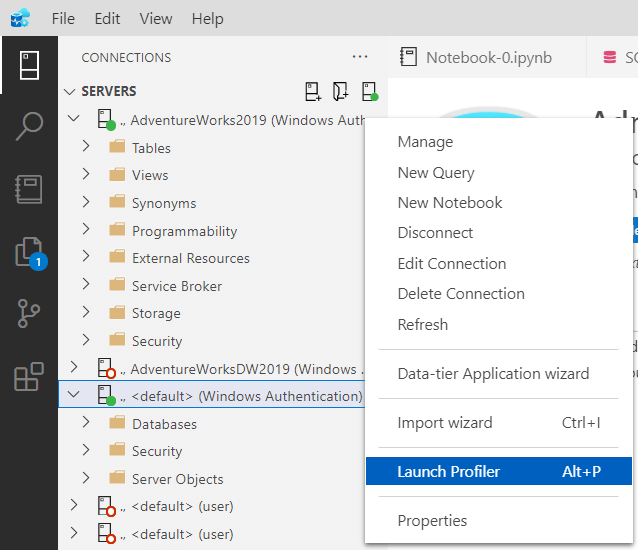Open the File menu
The height and width of the screenshot is (550, 638).
pos(62,18)
